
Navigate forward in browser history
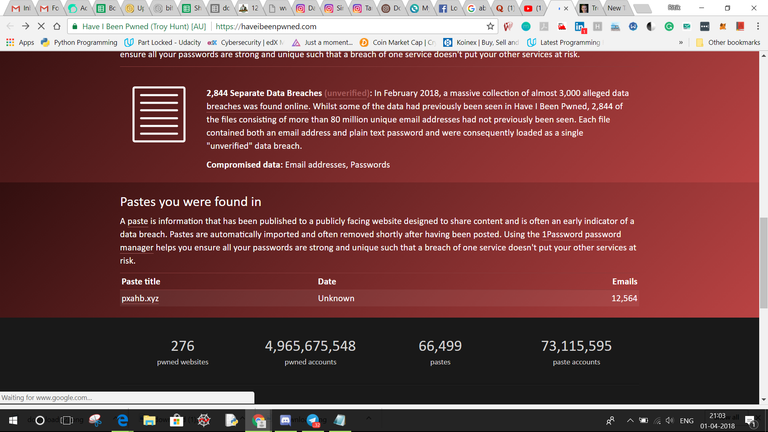click(25, 26)
